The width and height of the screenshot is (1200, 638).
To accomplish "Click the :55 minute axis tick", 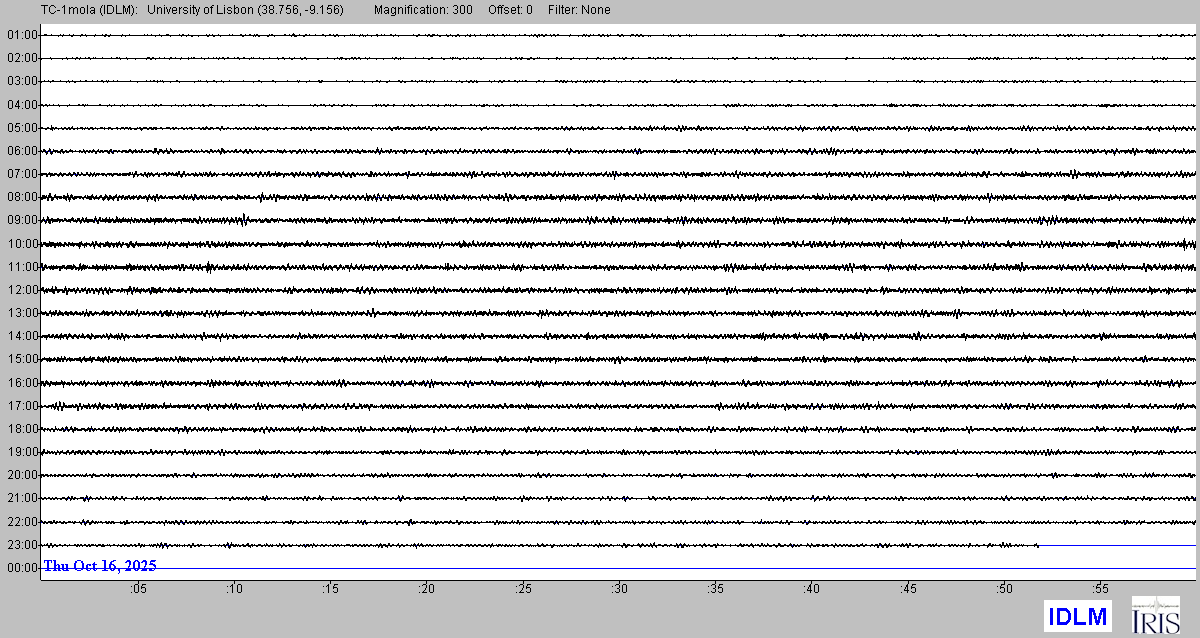I will point(1100,589).
